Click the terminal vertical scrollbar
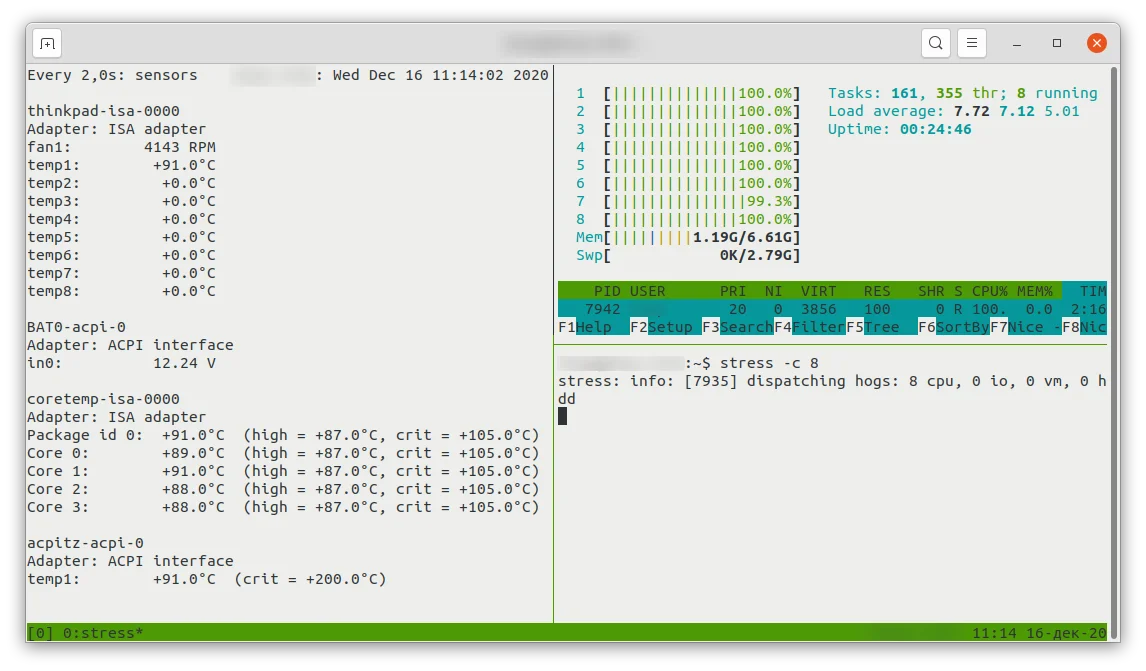This screenshot has width=1146, height=671. [x=1114, y=344]
